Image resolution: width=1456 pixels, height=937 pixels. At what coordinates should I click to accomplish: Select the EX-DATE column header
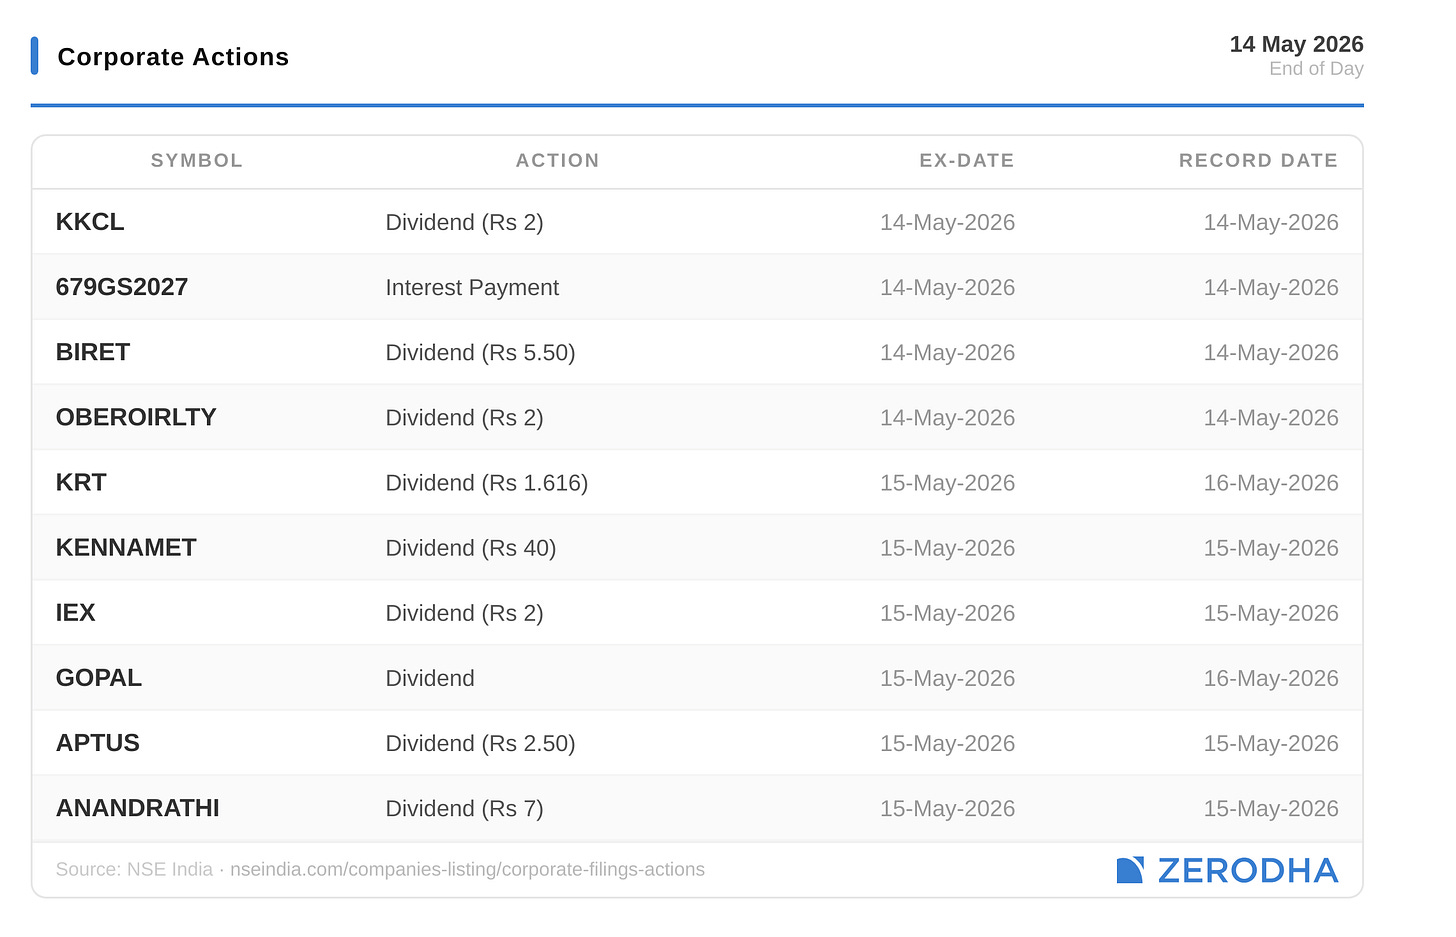(x=967, y=160)
